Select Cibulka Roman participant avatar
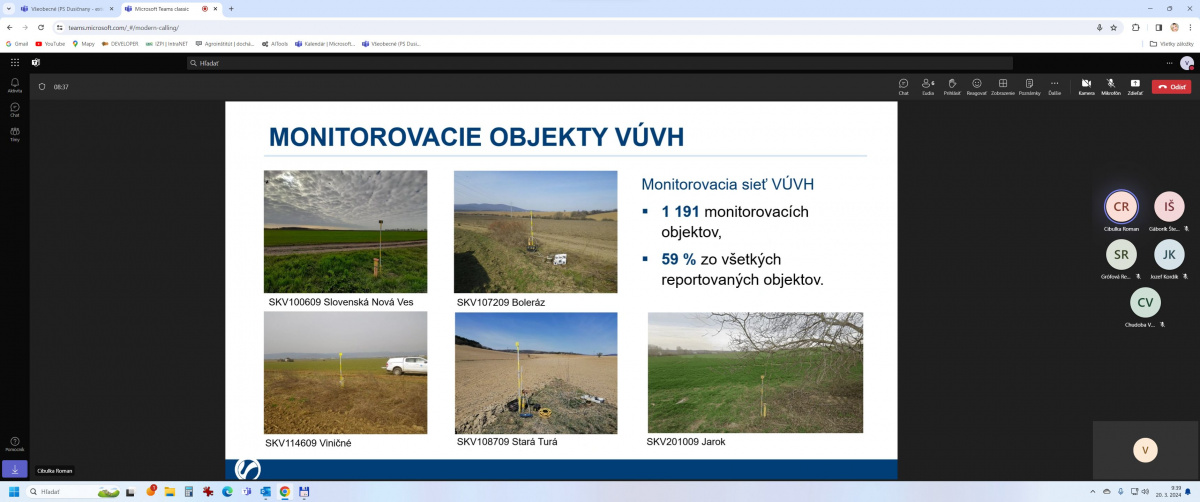1200x502 pixels. [1121, 206]
